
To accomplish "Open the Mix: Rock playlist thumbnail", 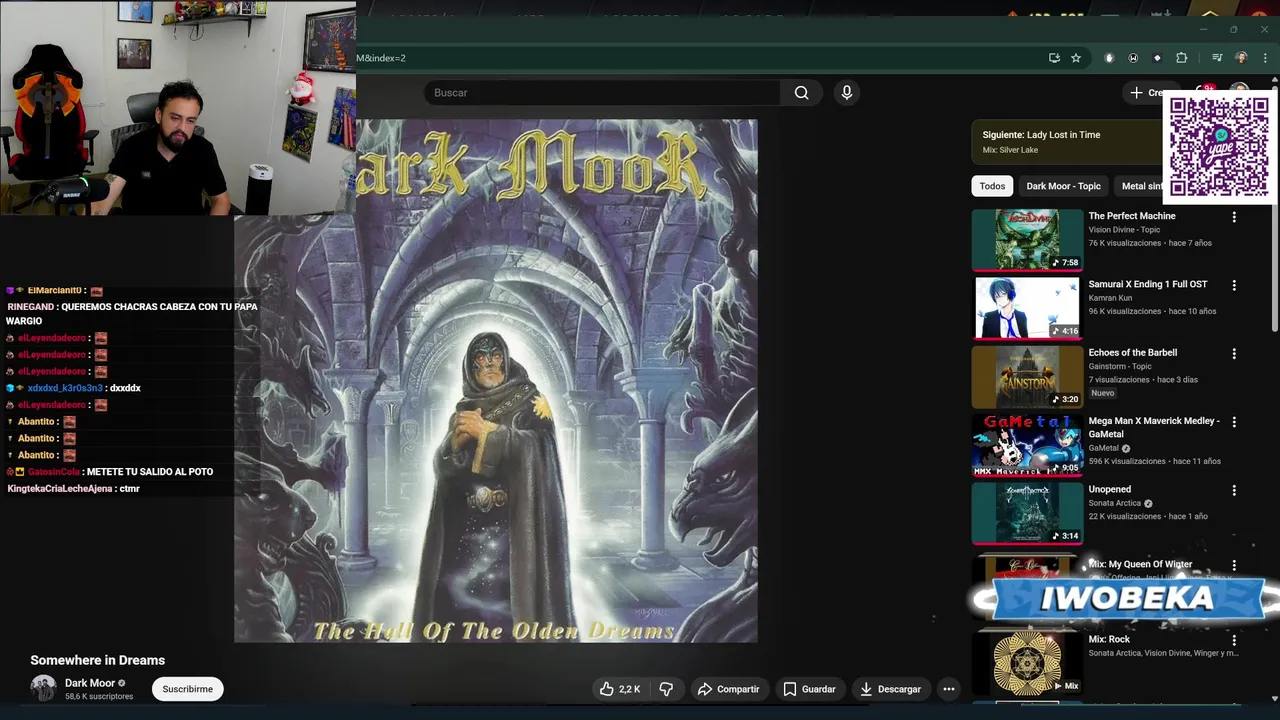I will pyautogui.click(x=1027, y=662).
